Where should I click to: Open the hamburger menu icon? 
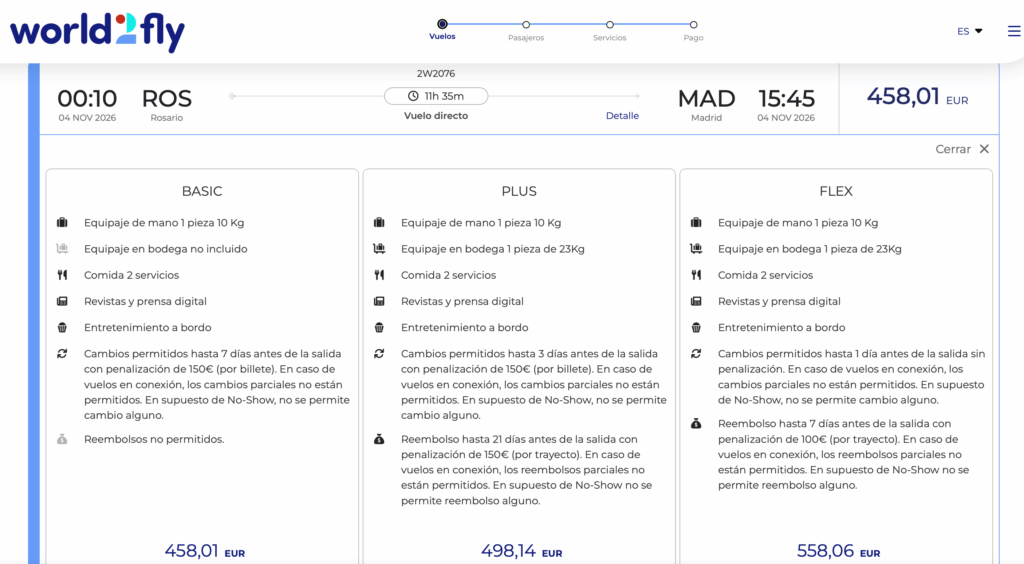1014,31
